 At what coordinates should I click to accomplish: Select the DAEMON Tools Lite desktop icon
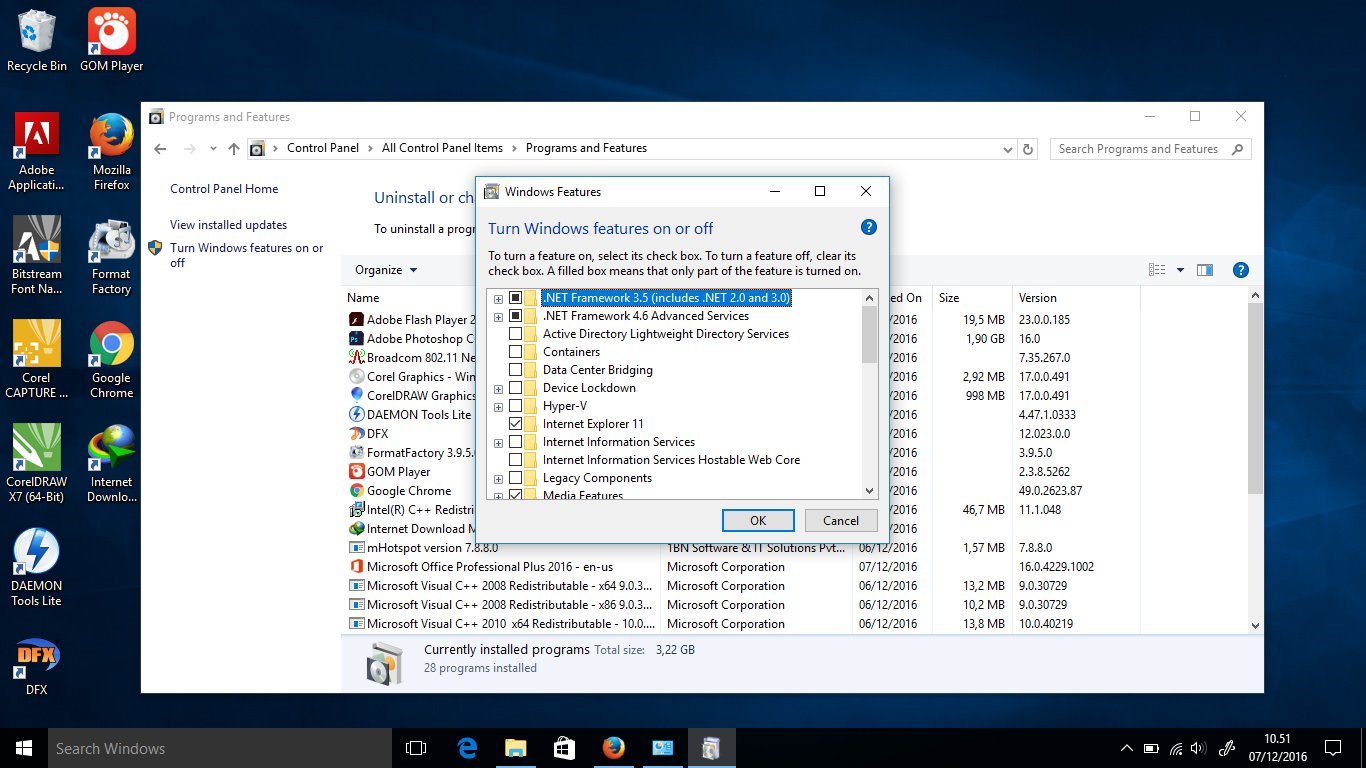coord(37,568)
